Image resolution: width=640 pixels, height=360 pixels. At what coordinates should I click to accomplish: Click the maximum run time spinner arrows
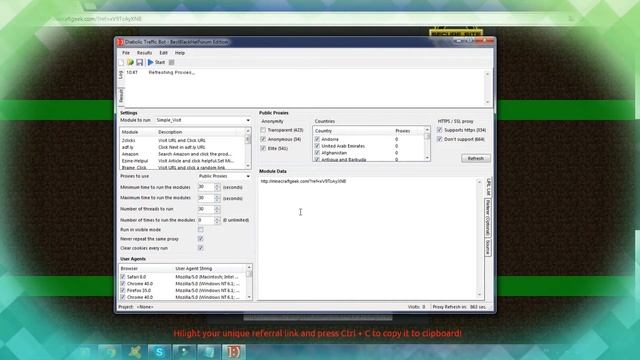click(217, 198)
